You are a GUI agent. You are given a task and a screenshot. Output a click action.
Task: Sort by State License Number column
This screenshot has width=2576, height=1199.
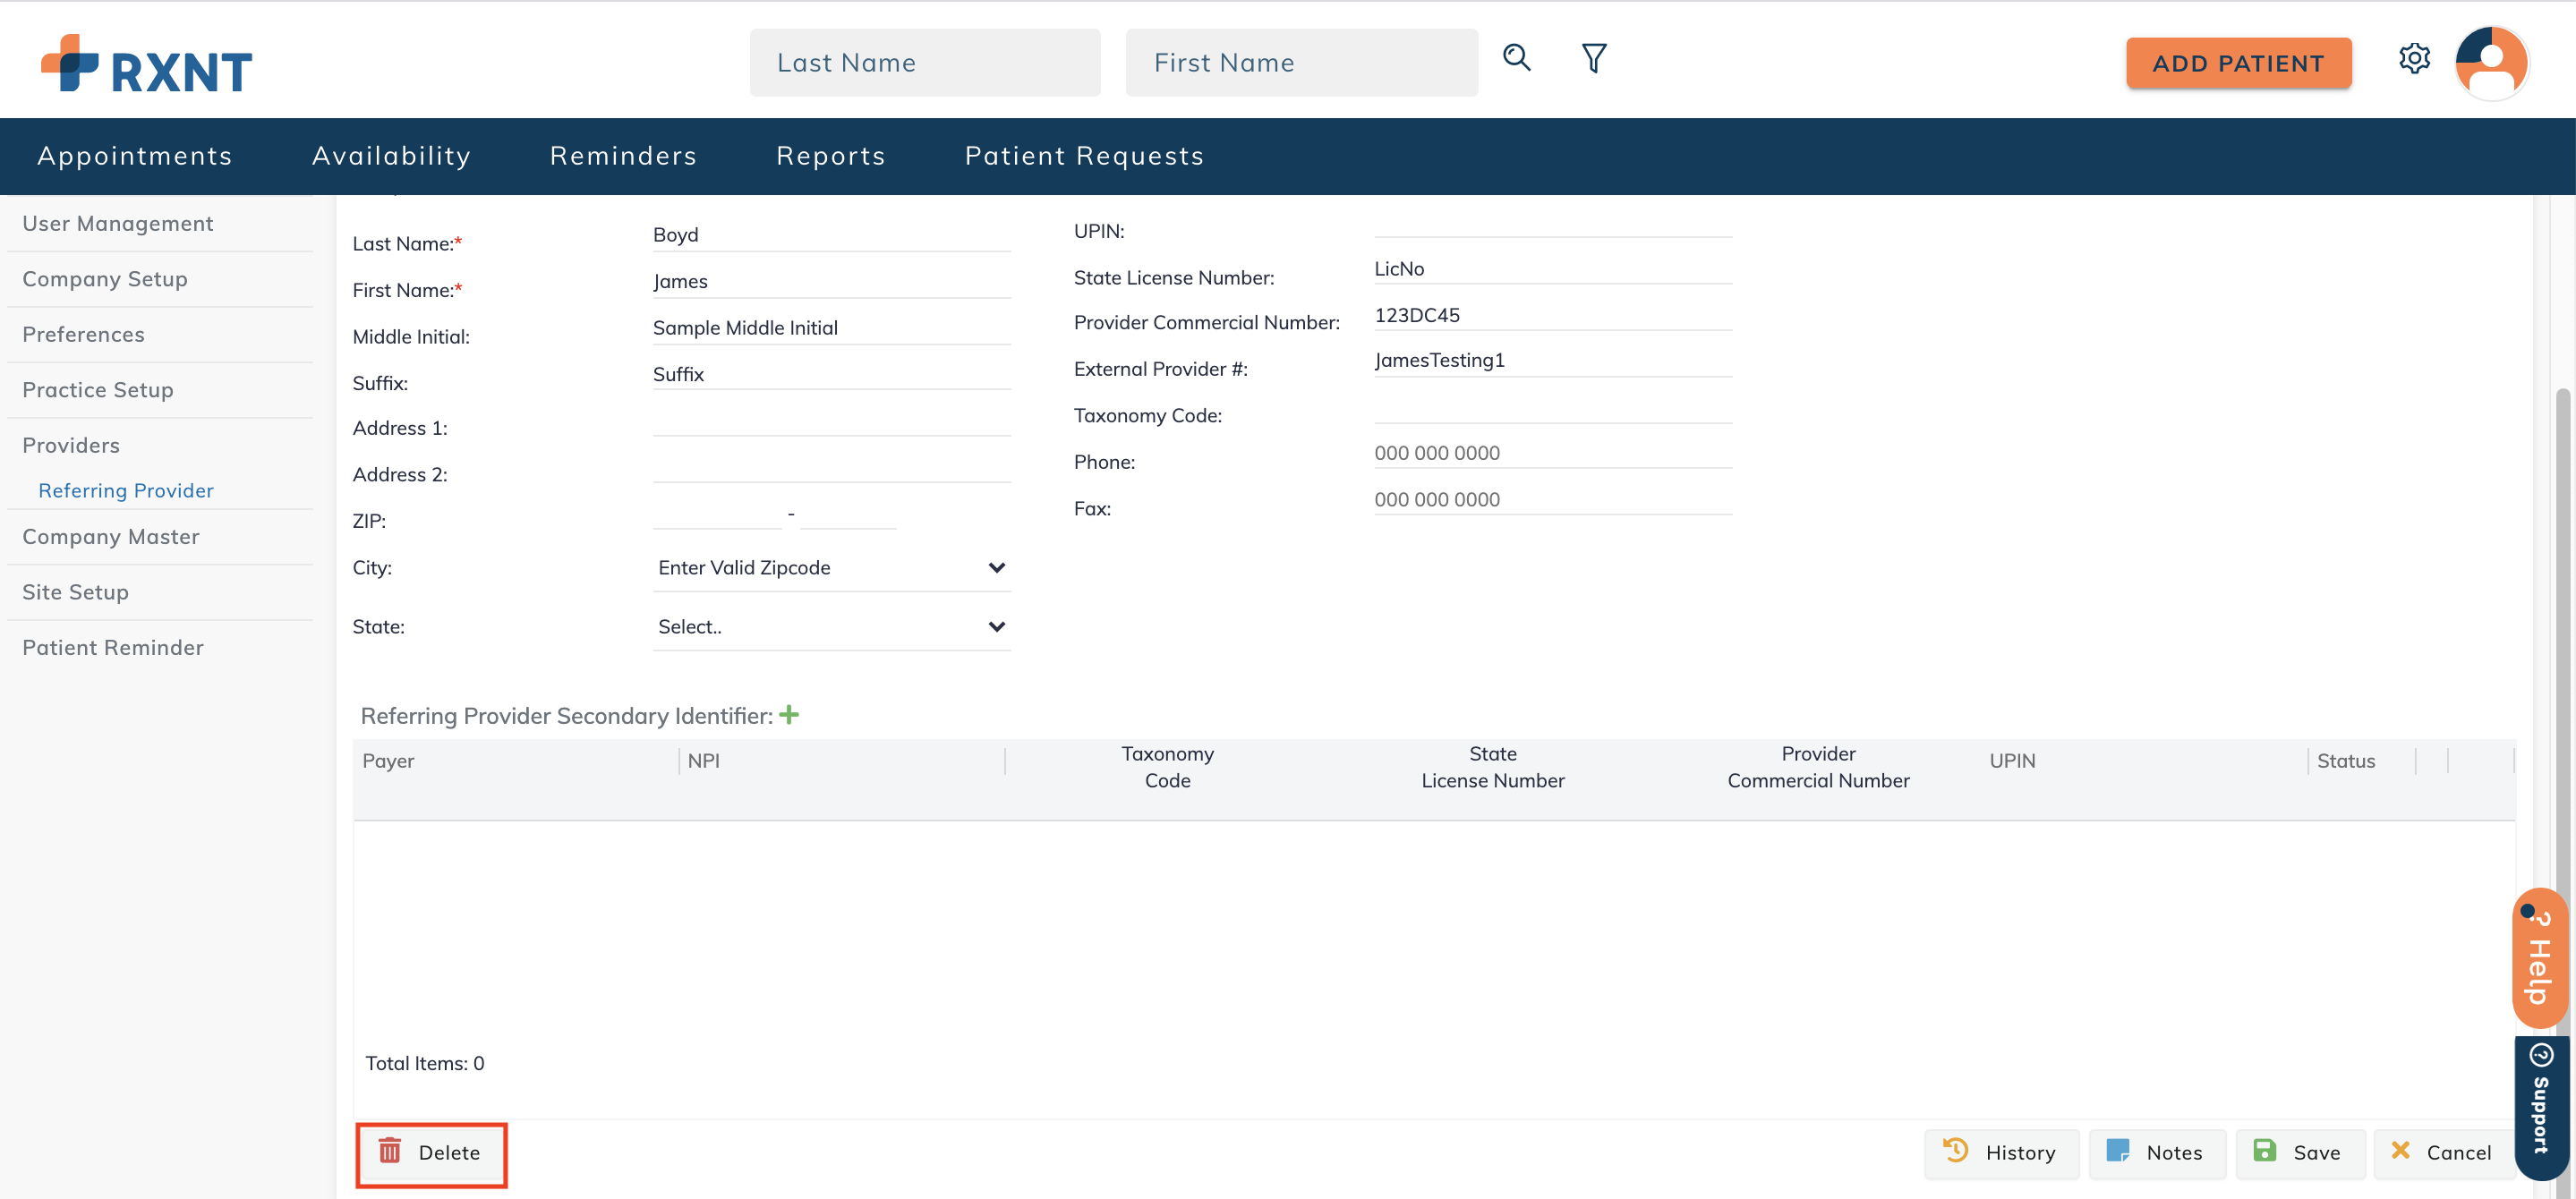(1493, 767)
